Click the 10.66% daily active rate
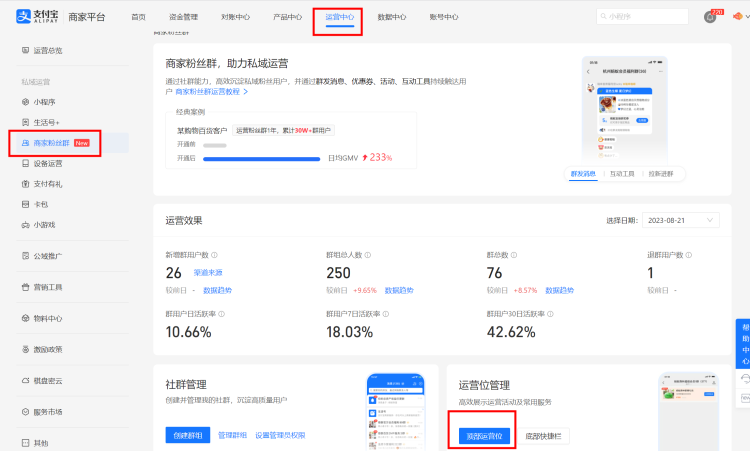Image resolution: width=750 pixels, height=451 pixels. (x=188, y=332)
